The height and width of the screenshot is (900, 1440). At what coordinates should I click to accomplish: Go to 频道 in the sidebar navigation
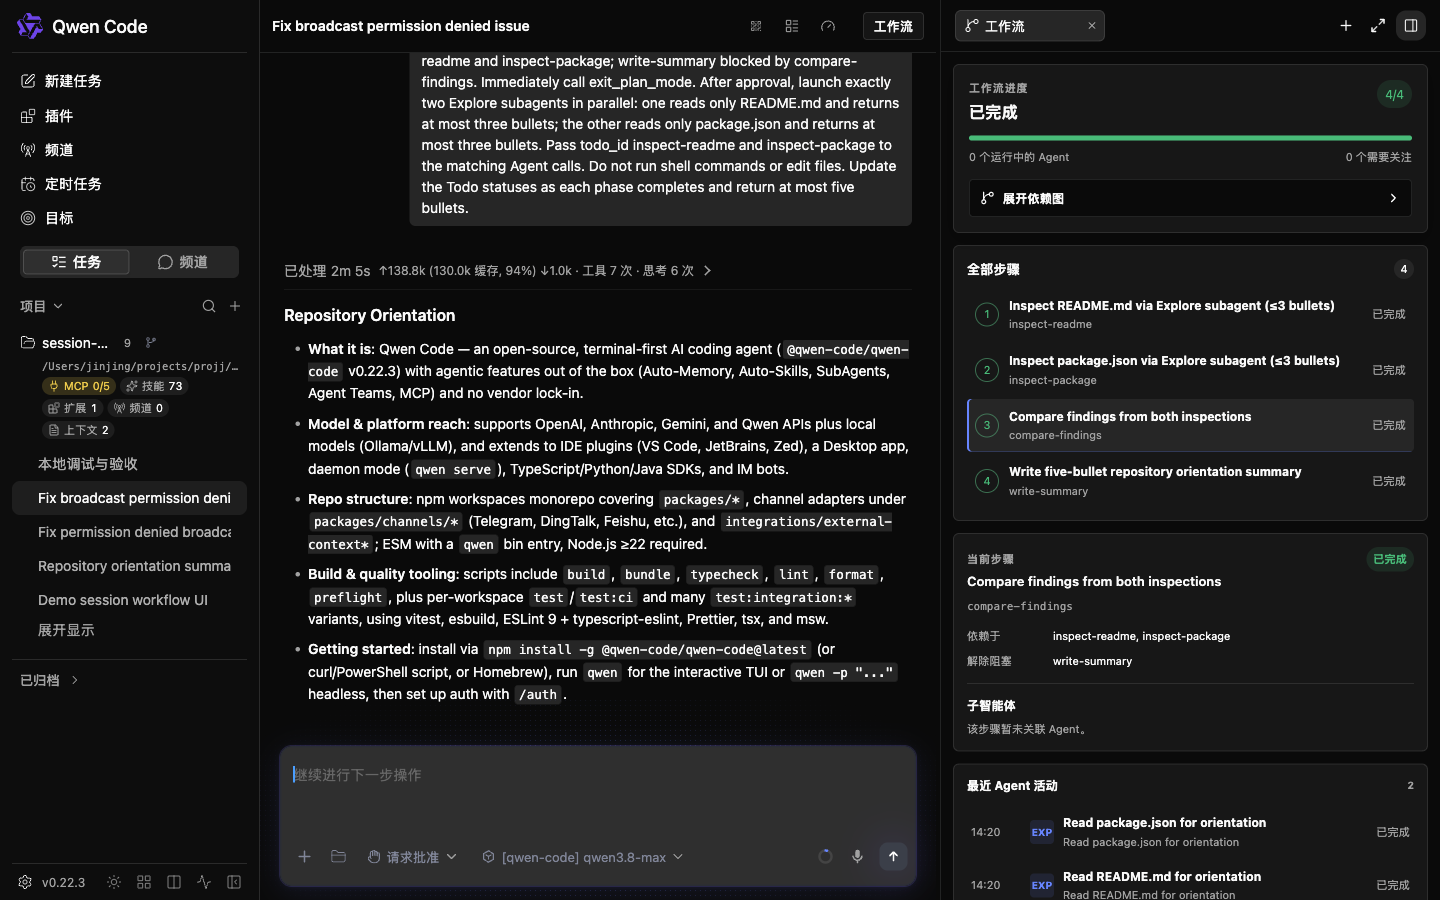(129, 150)
